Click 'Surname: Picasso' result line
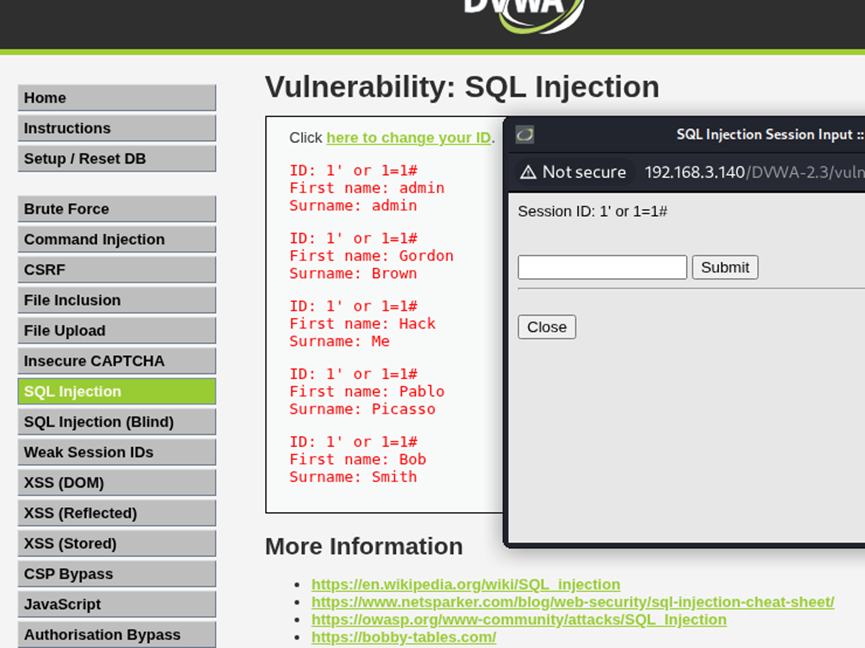 coord(362,409)
